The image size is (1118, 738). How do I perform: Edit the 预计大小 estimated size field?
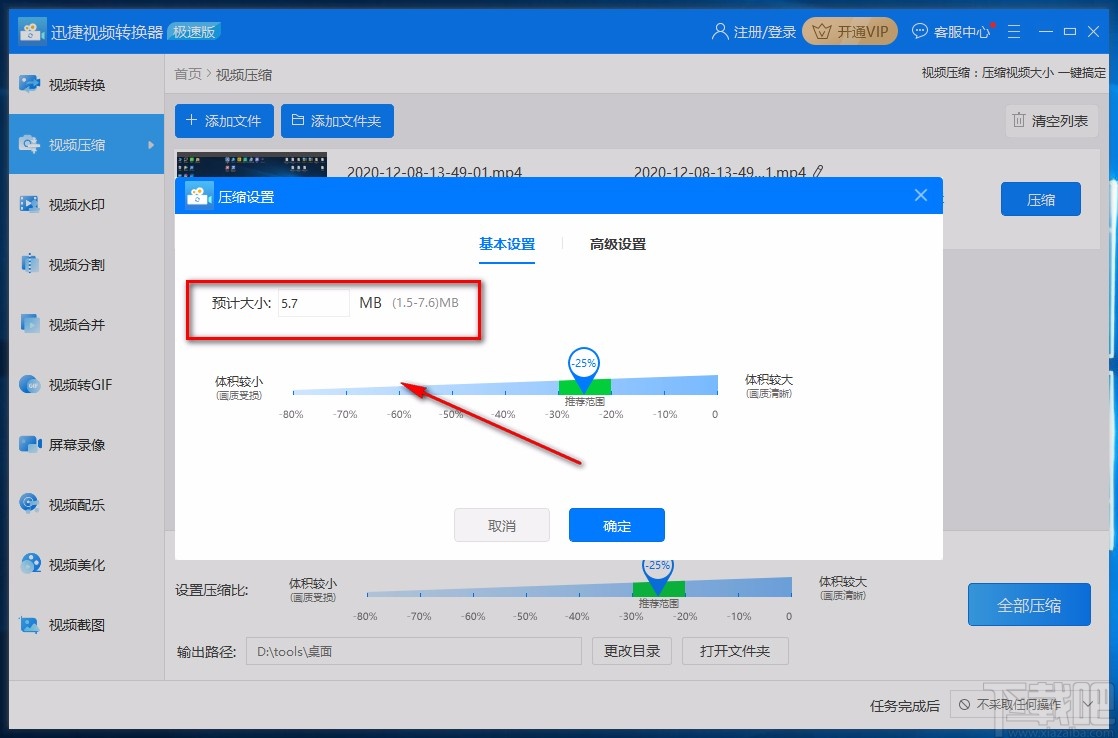(313, 303)
